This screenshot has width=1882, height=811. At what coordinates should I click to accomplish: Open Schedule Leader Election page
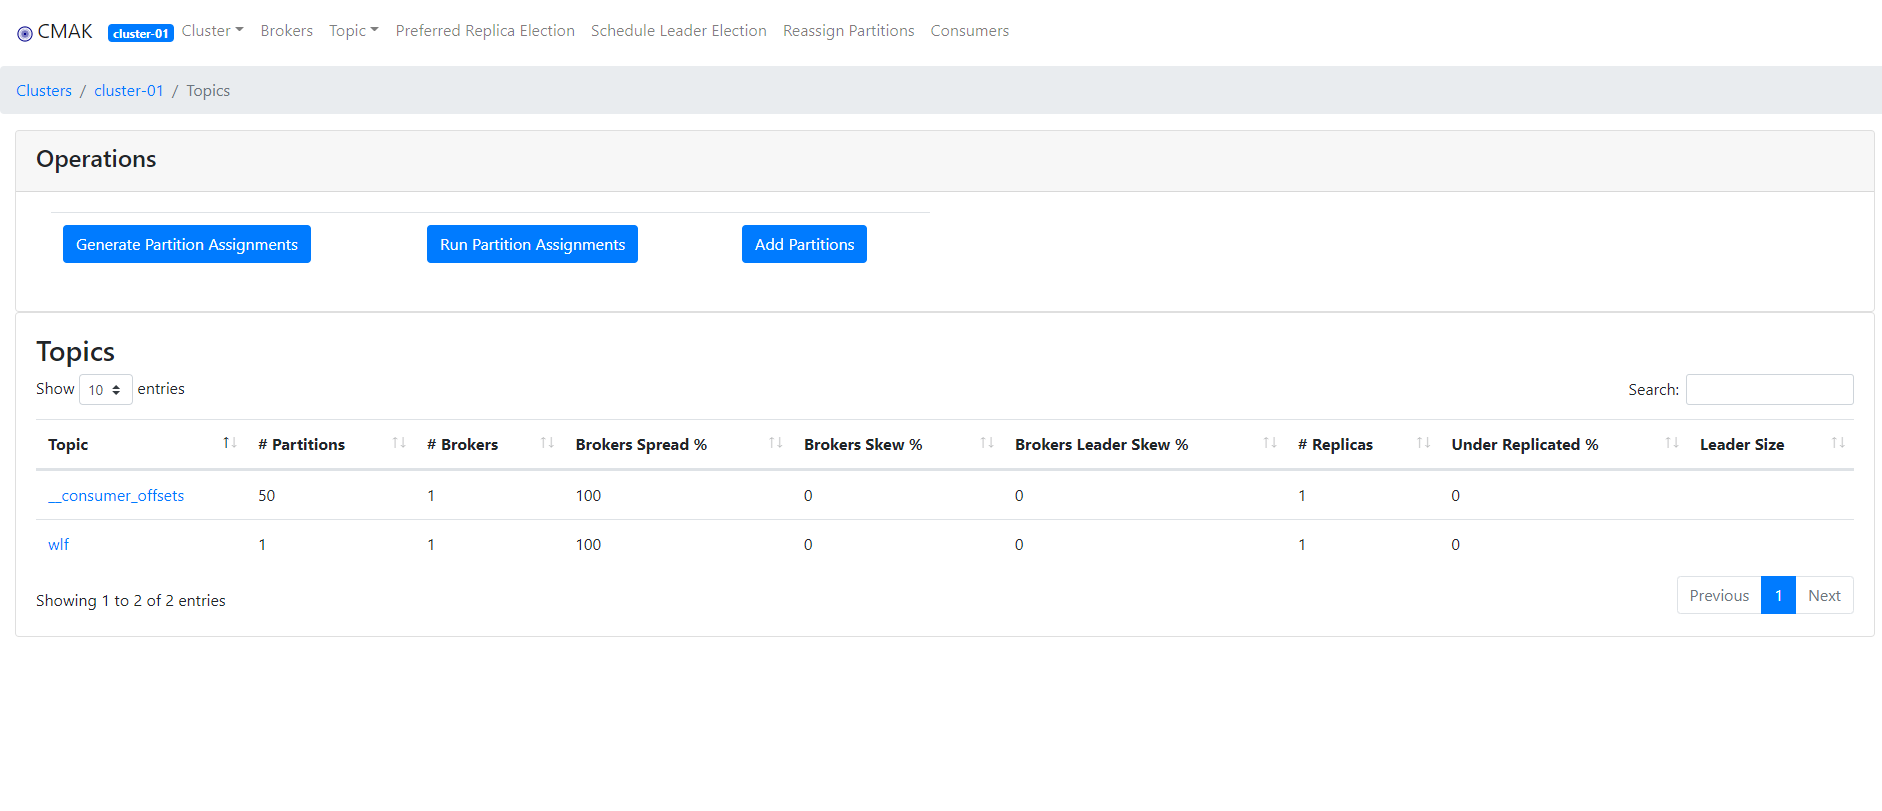[x=679, y=31]
